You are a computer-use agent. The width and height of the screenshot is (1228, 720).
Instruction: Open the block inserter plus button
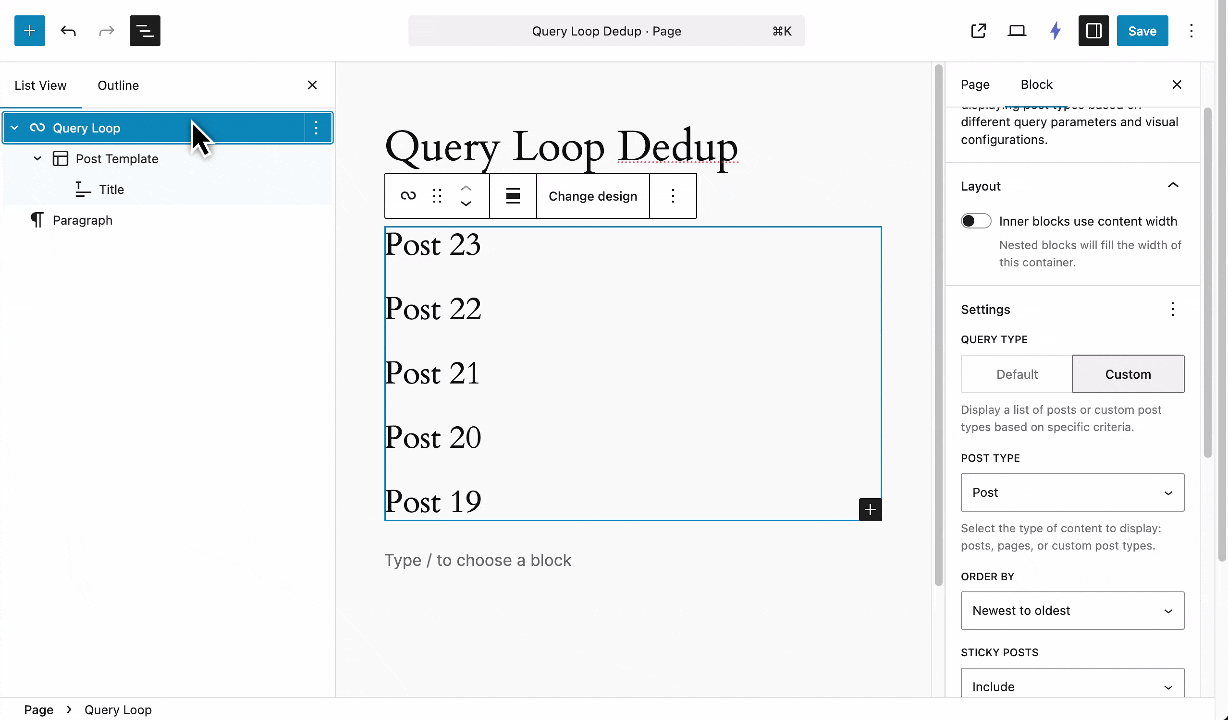click(x=30, y=31)
